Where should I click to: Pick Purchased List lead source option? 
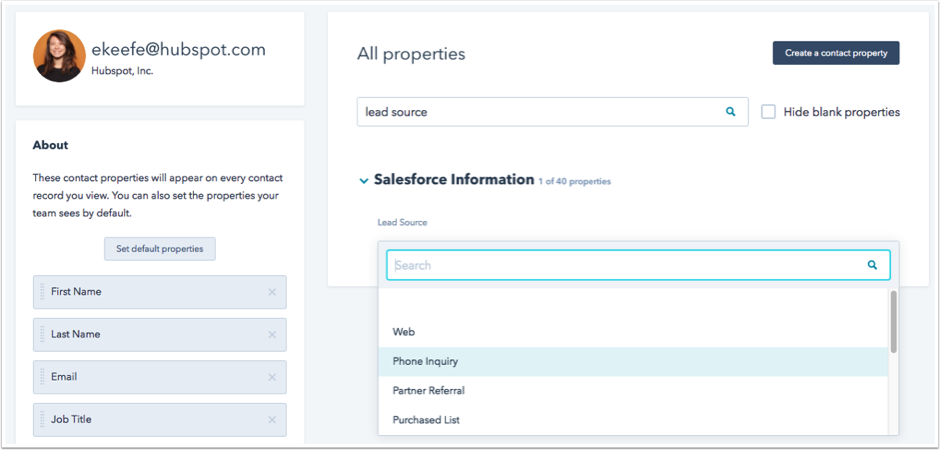coord(426,420)
